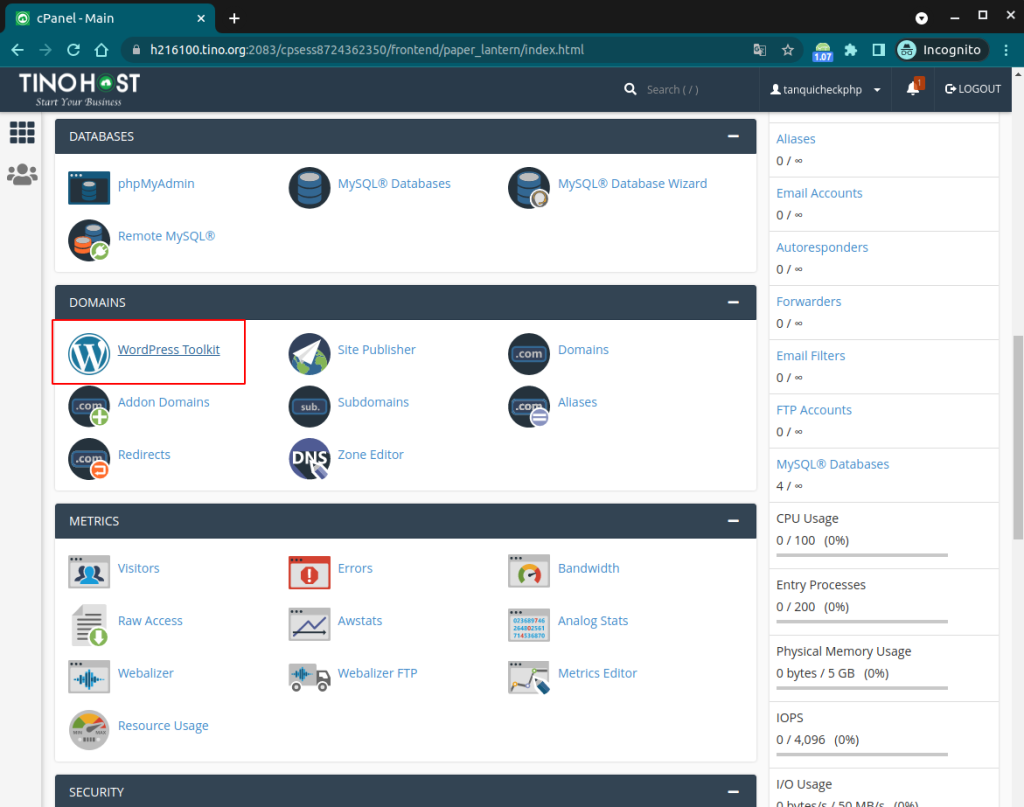Collapse the Databases section

pos(733,136)
